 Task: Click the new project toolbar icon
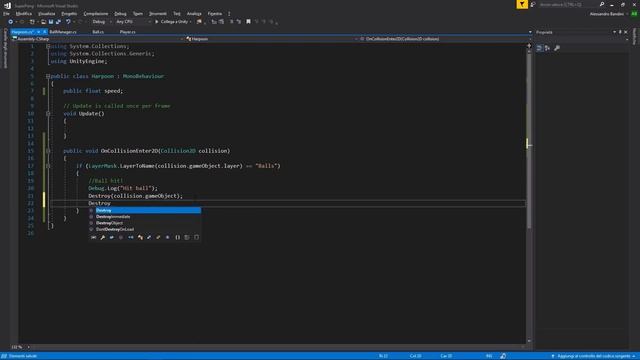coord(32,22)
